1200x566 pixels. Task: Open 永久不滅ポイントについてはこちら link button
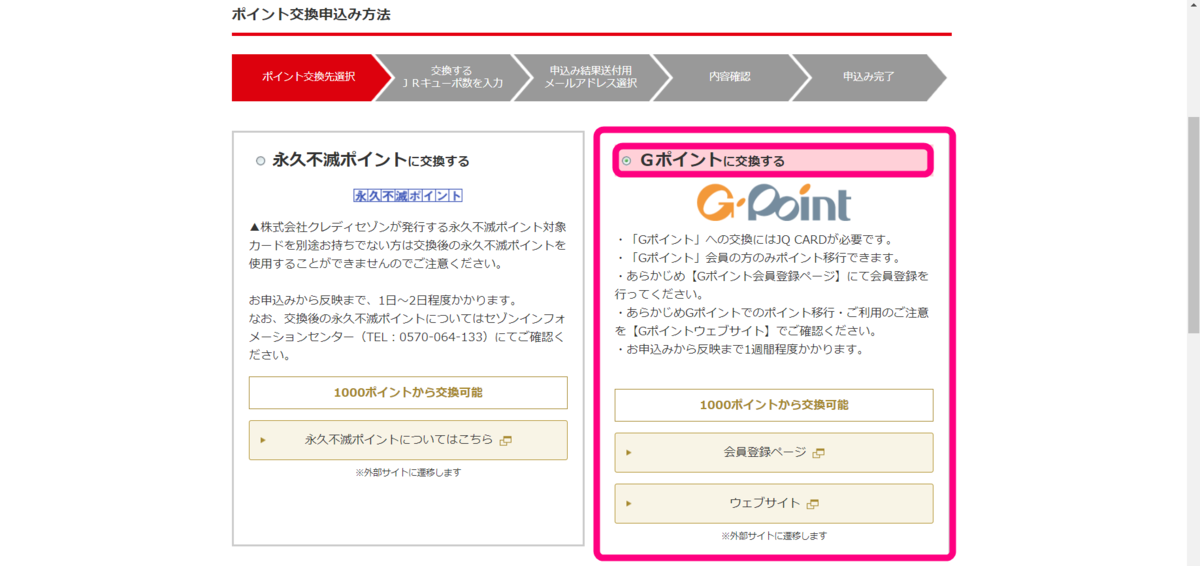(x=408, y=440)
